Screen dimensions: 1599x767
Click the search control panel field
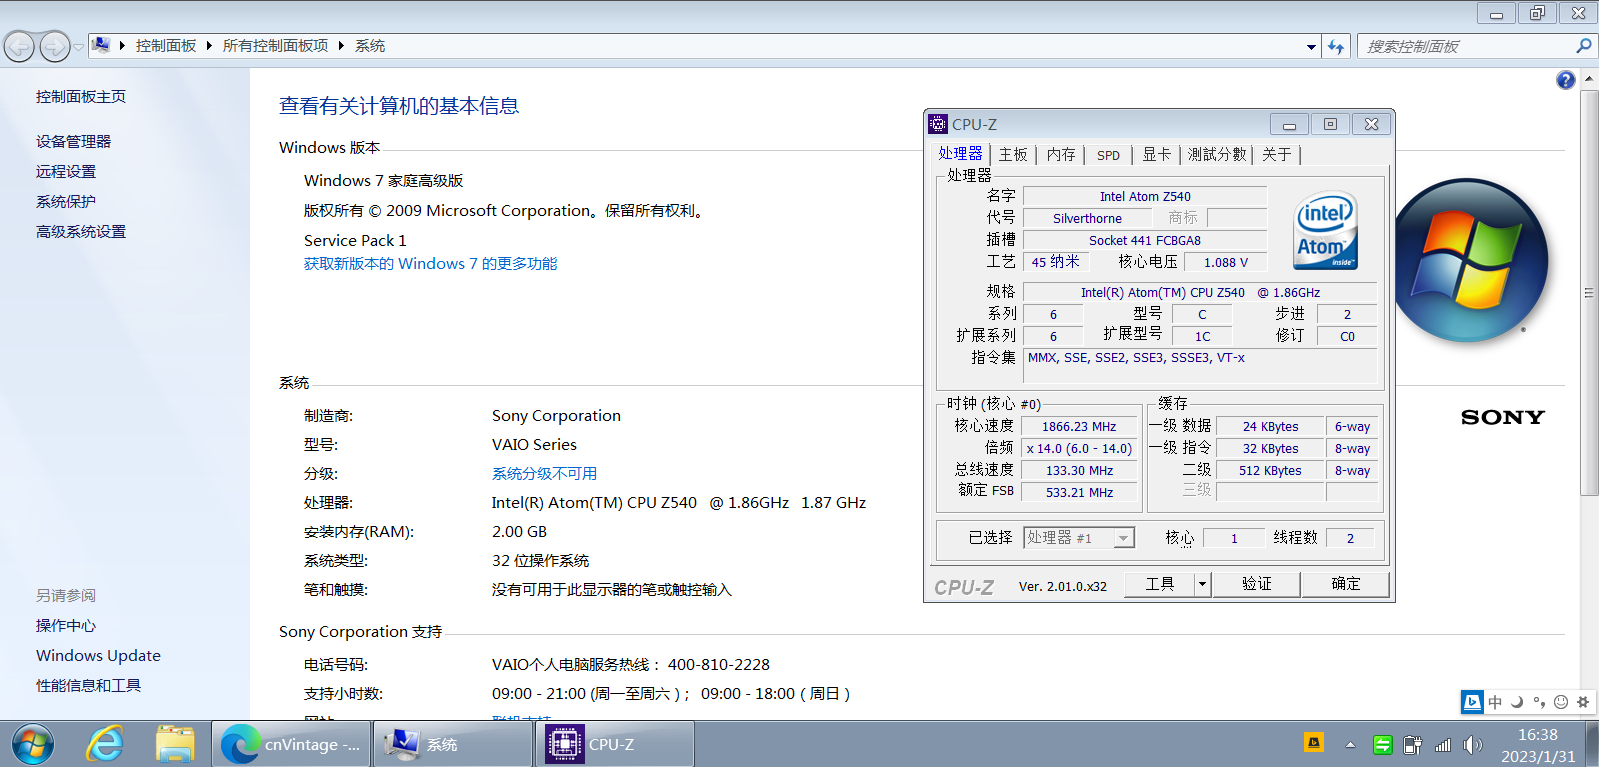point(1464,46)
